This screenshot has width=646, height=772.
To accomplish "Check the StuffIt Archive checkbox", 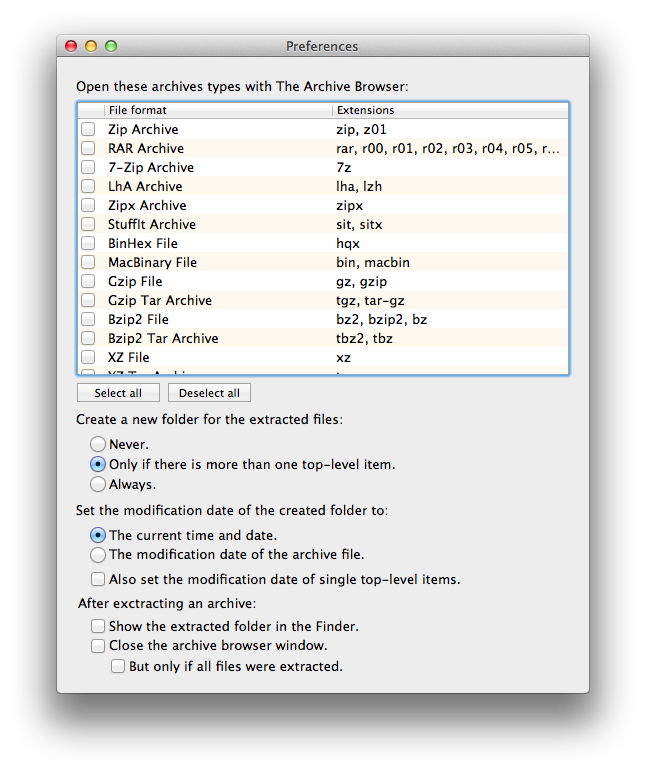I will tap(88, 224).
